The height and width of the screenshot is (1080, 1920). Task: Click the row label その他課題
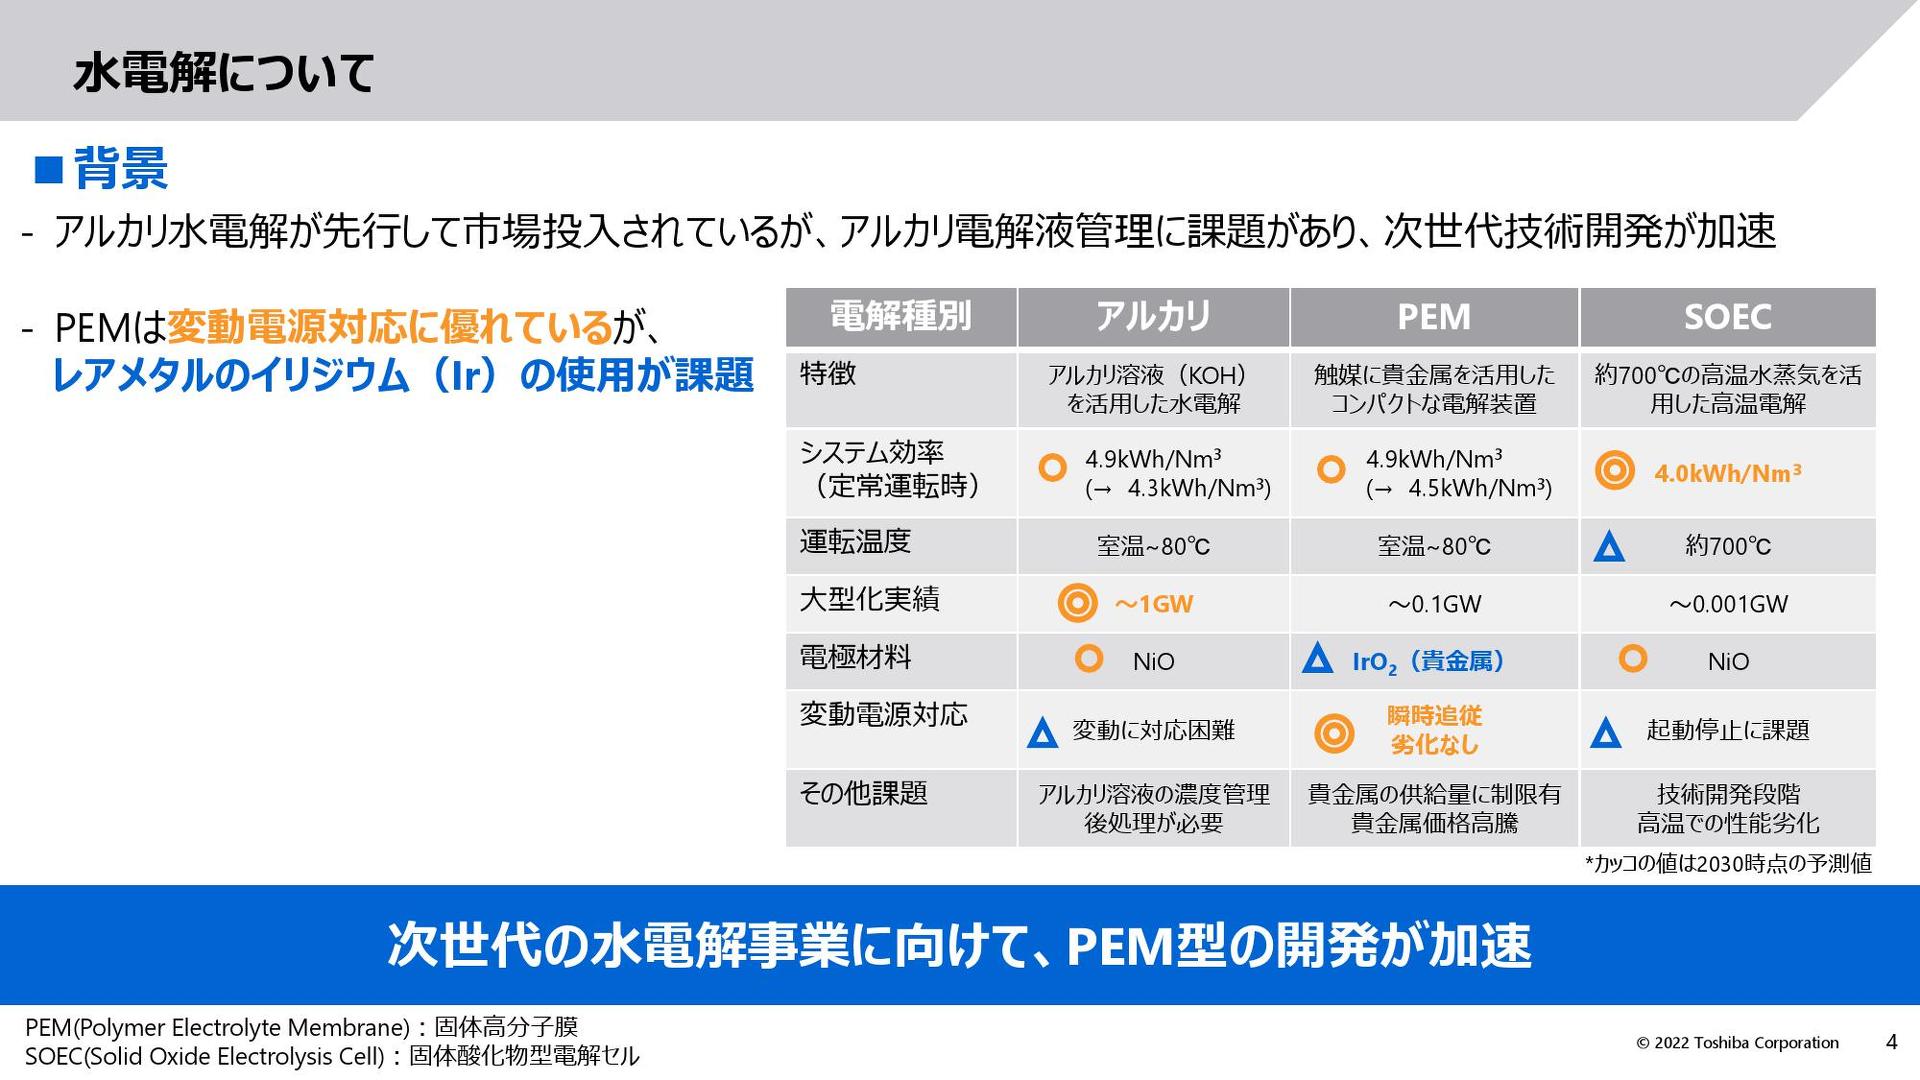pos(863,793)
